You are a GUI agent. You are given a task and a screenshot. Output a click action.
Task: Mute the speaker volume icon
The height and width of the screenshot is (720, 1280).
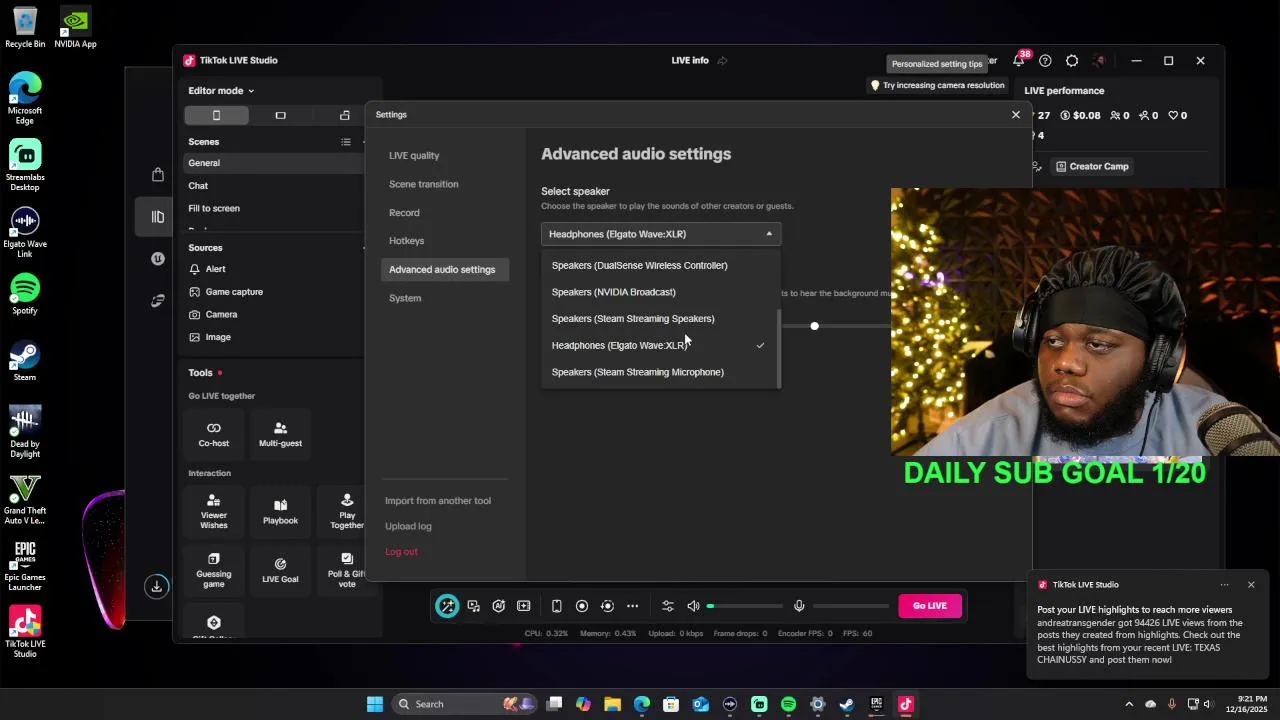pyautogui.click(x=693, y=606)
